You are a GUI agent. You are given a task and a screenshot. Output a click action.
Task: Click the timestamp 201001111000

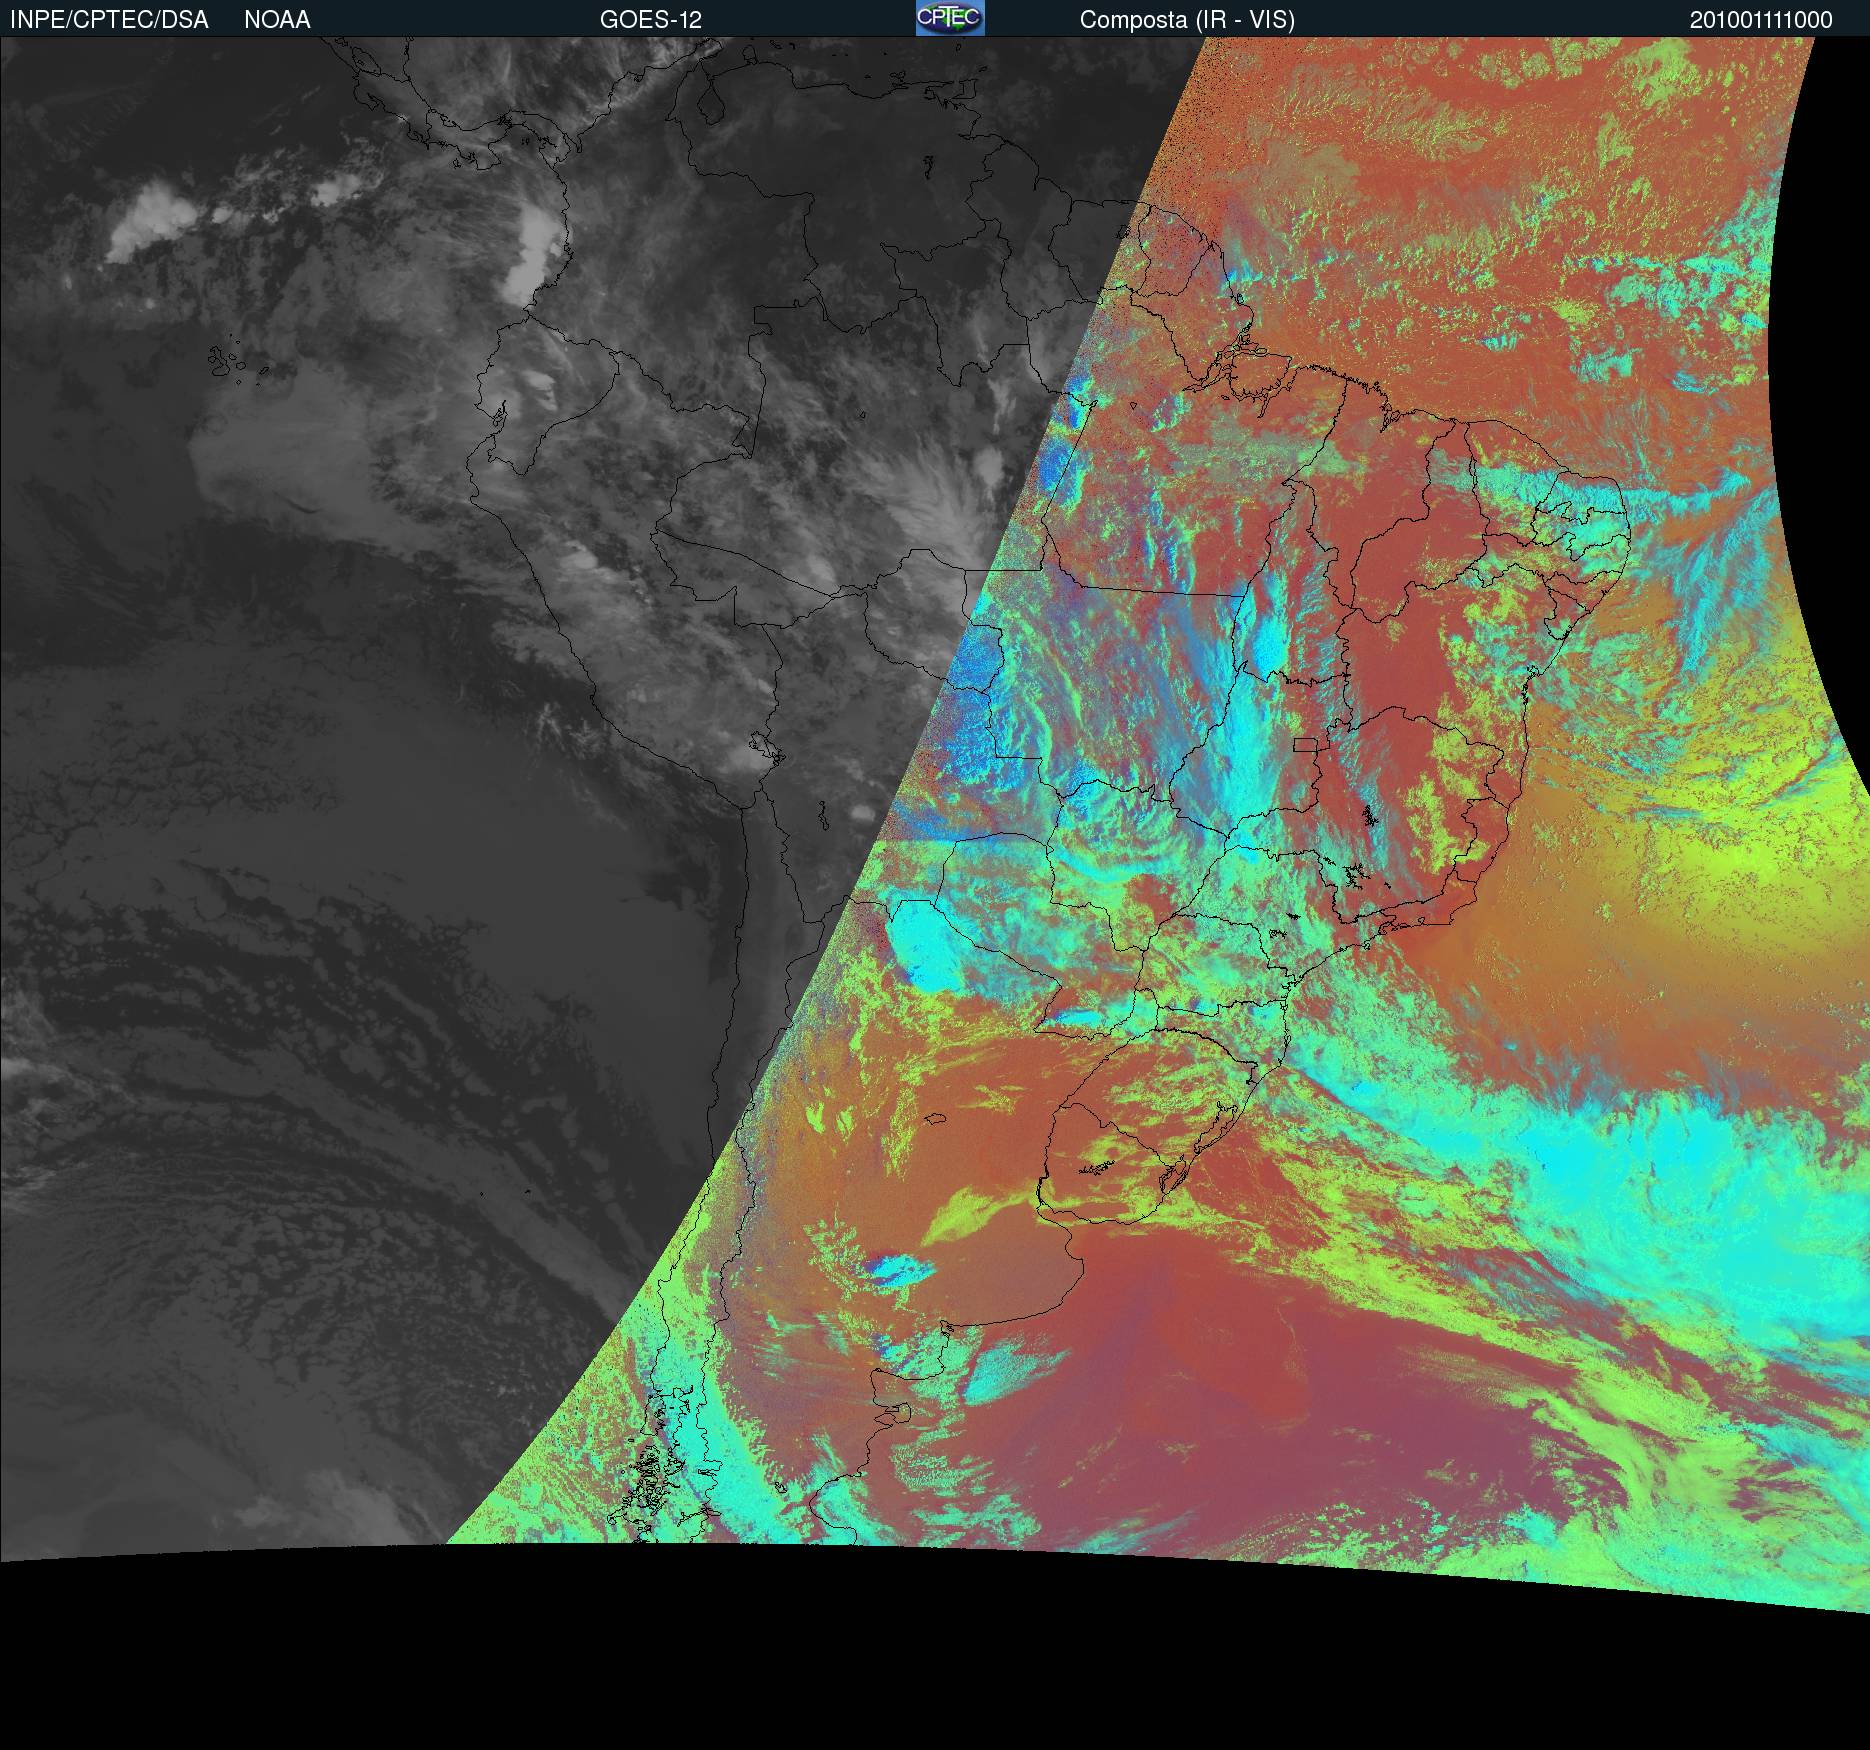click(1761, 20)
